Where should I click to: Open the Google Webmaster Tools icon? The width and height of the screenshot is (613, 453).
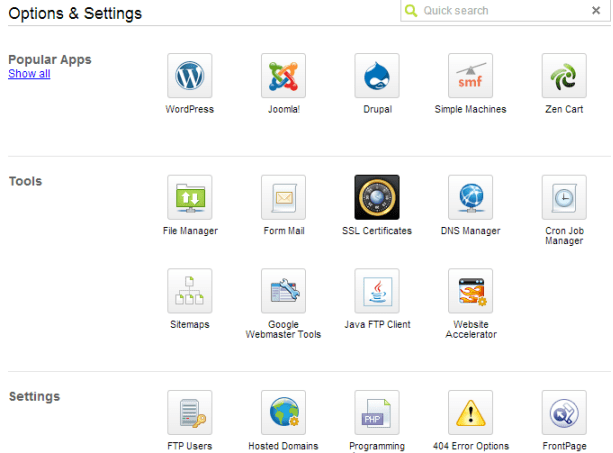pos(283,291)
